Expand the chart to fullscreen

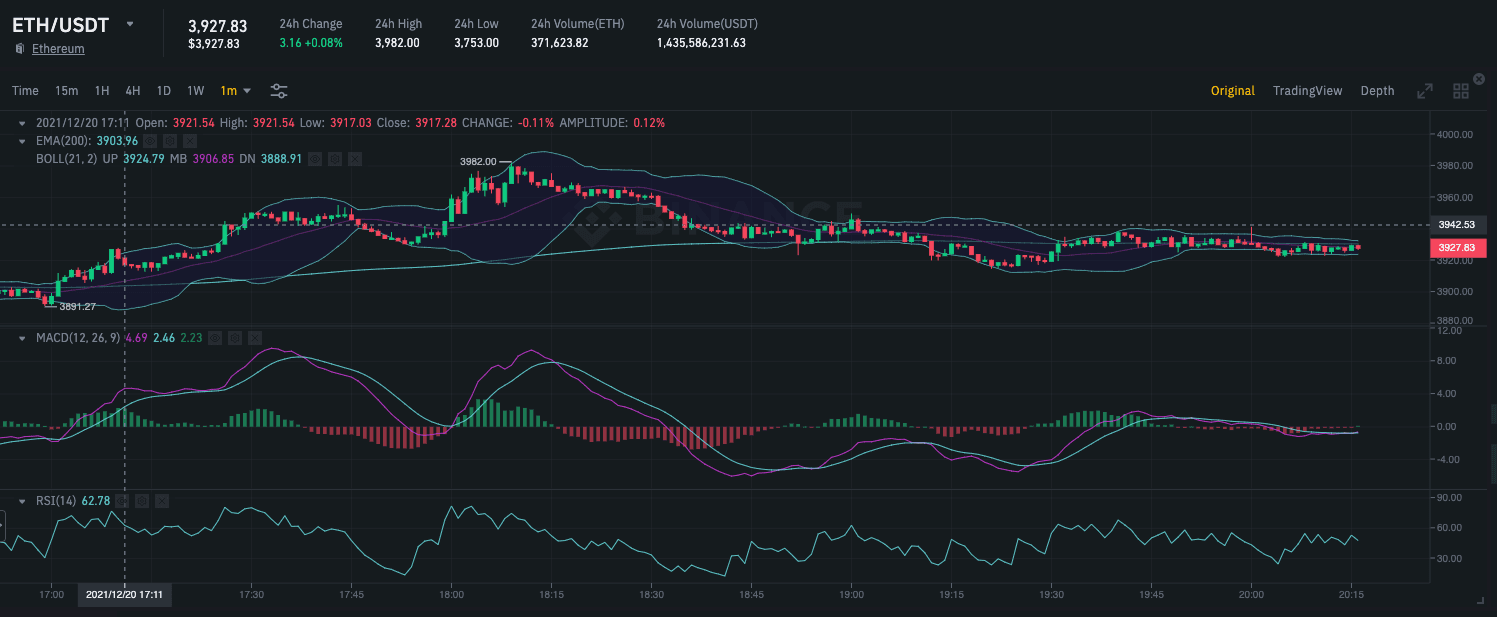tap(1425, 91)
